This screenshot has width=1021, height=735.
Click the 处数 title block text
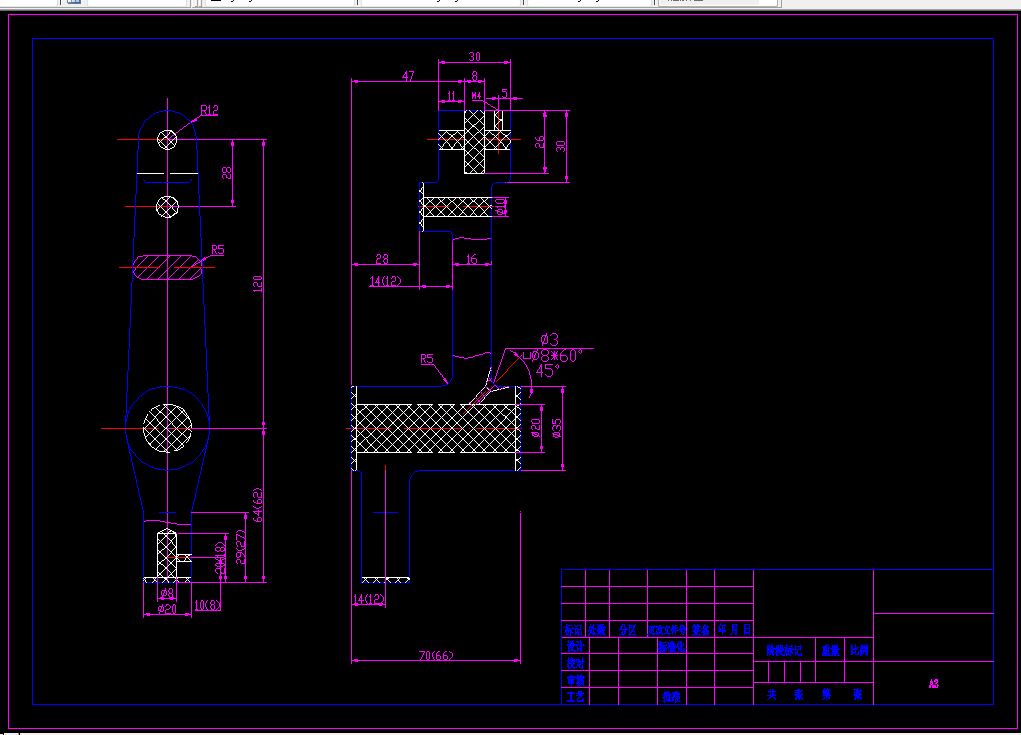[597, 630]
